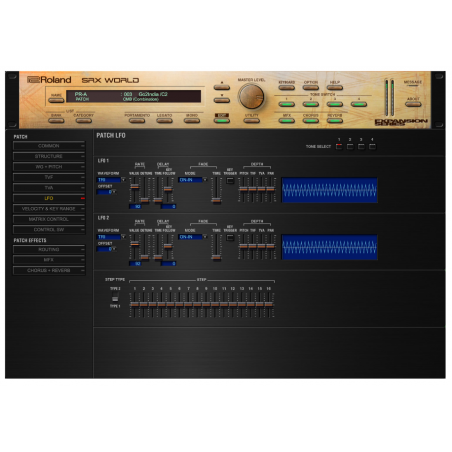Select the LFO page tab

pyautogui.click(x=49, y=198)
